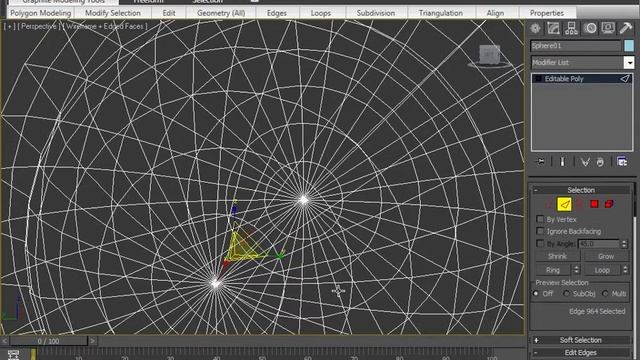The height and width of the screenshot is (360, 640).
Task: Click the By Angle value field
Action: [599, 244]
